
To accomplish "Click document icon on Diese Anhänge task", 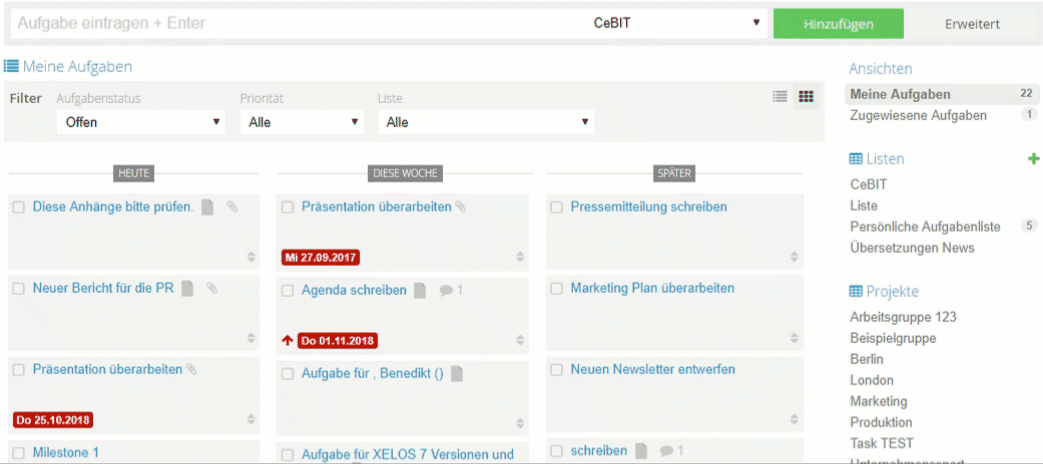I will [208, 207].
